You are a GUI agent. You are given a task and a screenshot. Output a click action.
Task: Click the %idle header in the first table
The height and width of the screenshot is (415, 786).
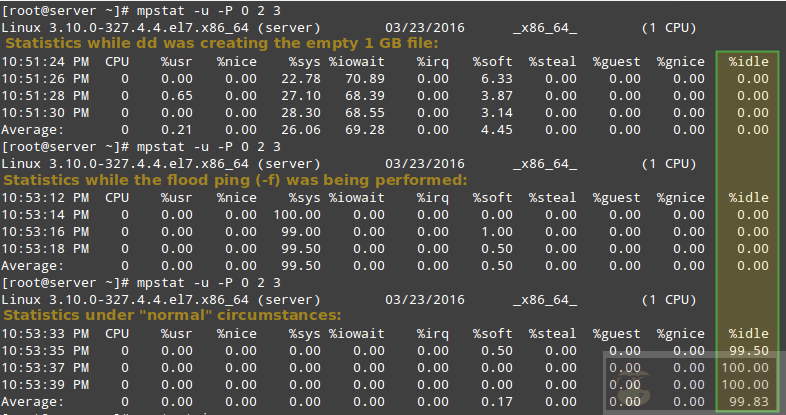tap(748, 61)
